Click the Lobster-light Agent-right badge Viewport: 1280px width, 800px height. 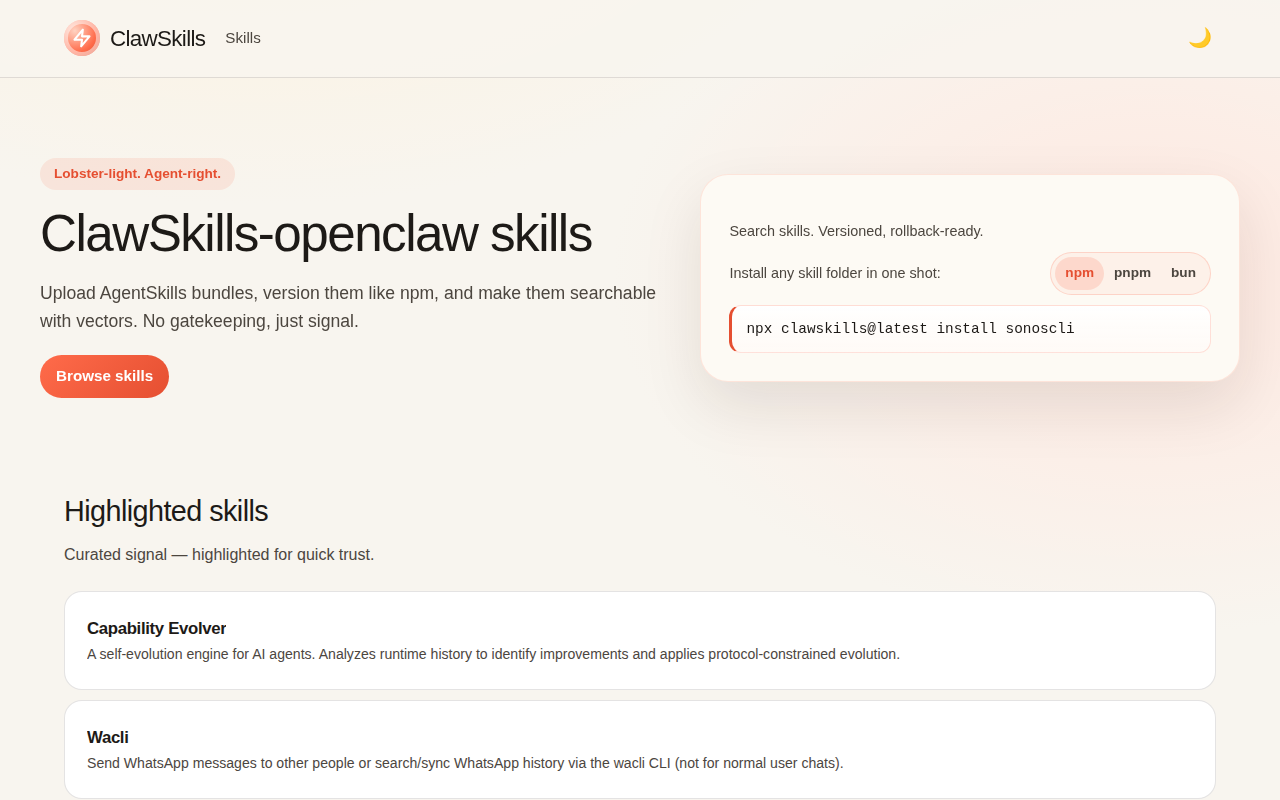tap(137, 174)
